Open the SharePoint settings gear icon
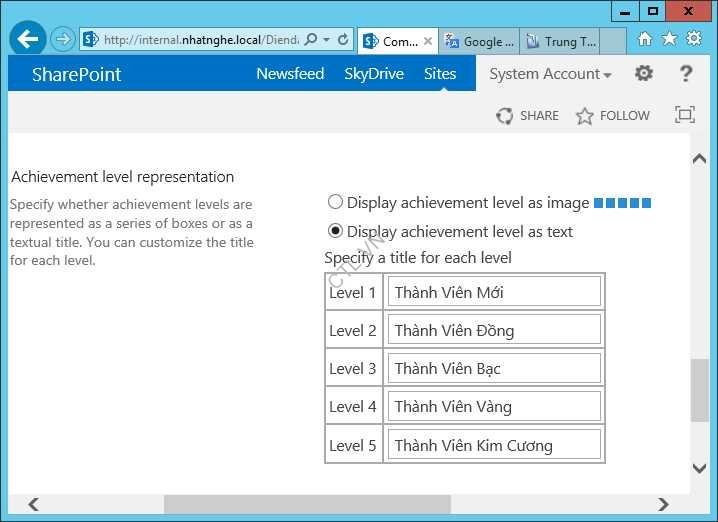The image size is (718, 522). click(x=644, y=73)
